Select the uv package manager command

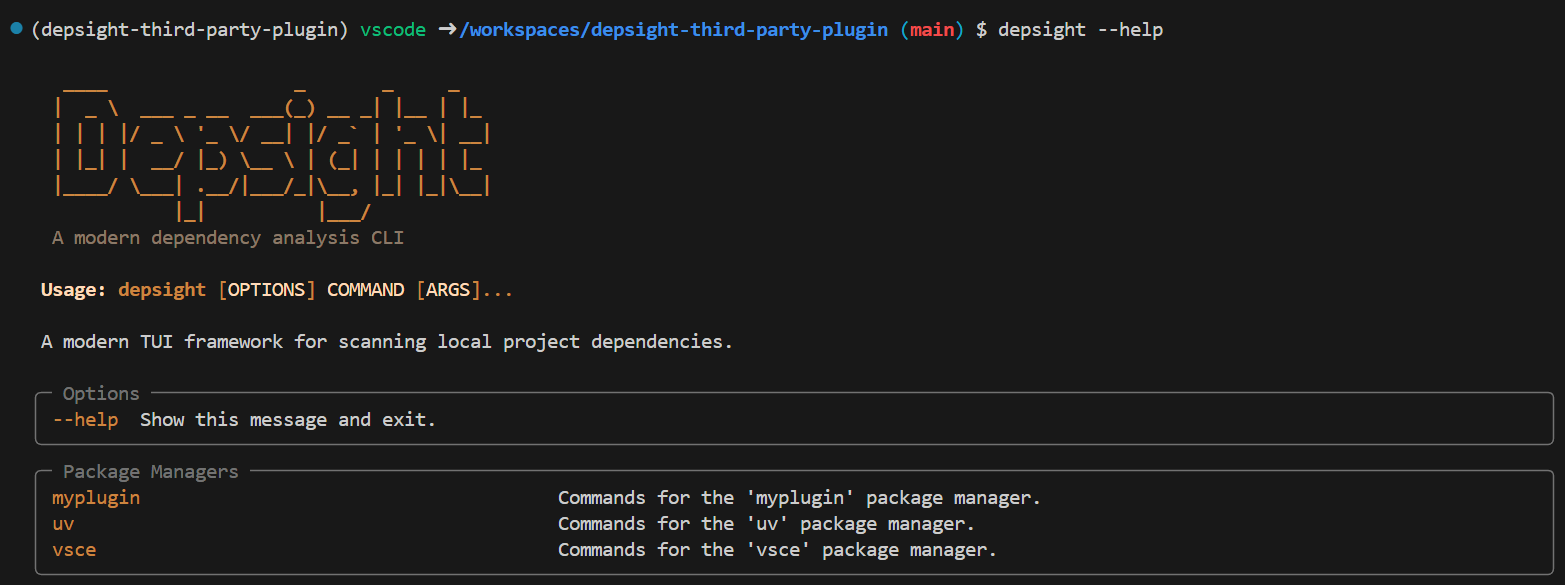[62, 523]
